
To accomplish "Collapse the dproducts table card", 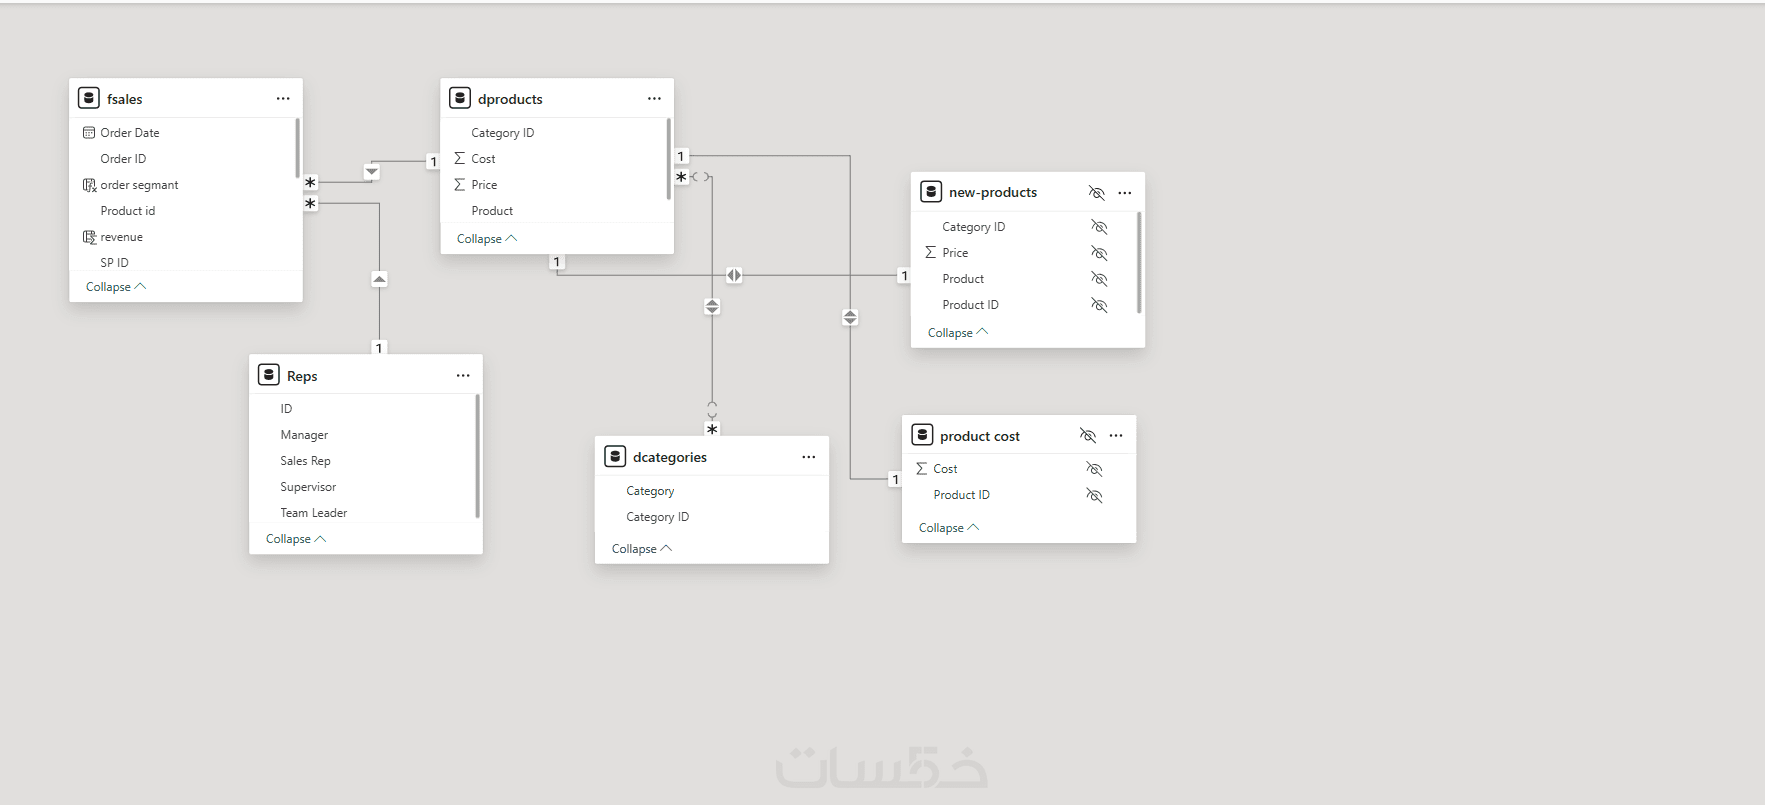I will [x=486, y=239].
